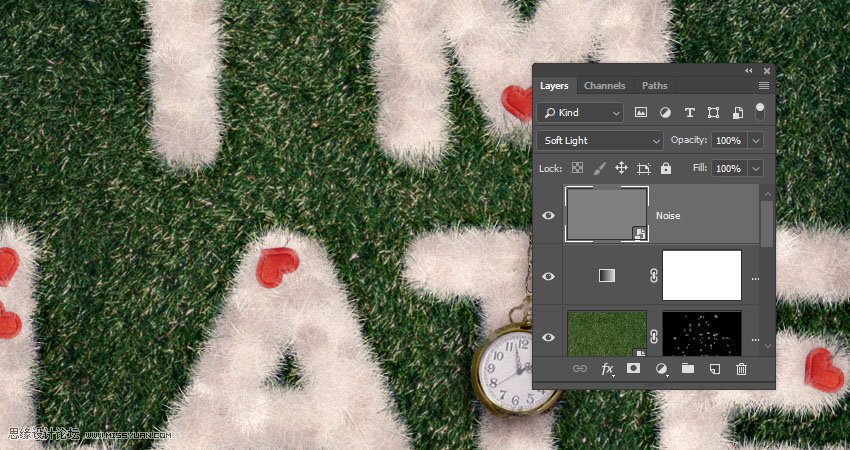Click the Fill value field
This screenshot has width=850, height=450.
730,169
